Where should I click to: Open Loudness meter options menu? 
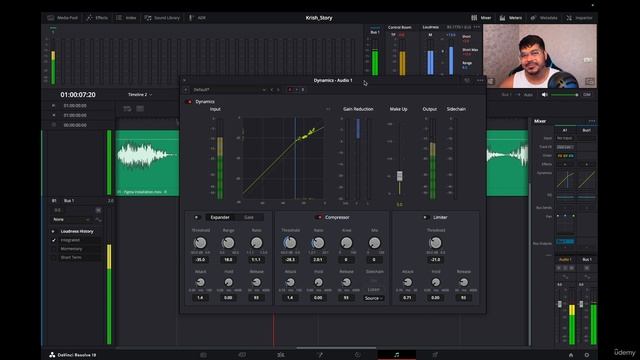click(477, 27)
